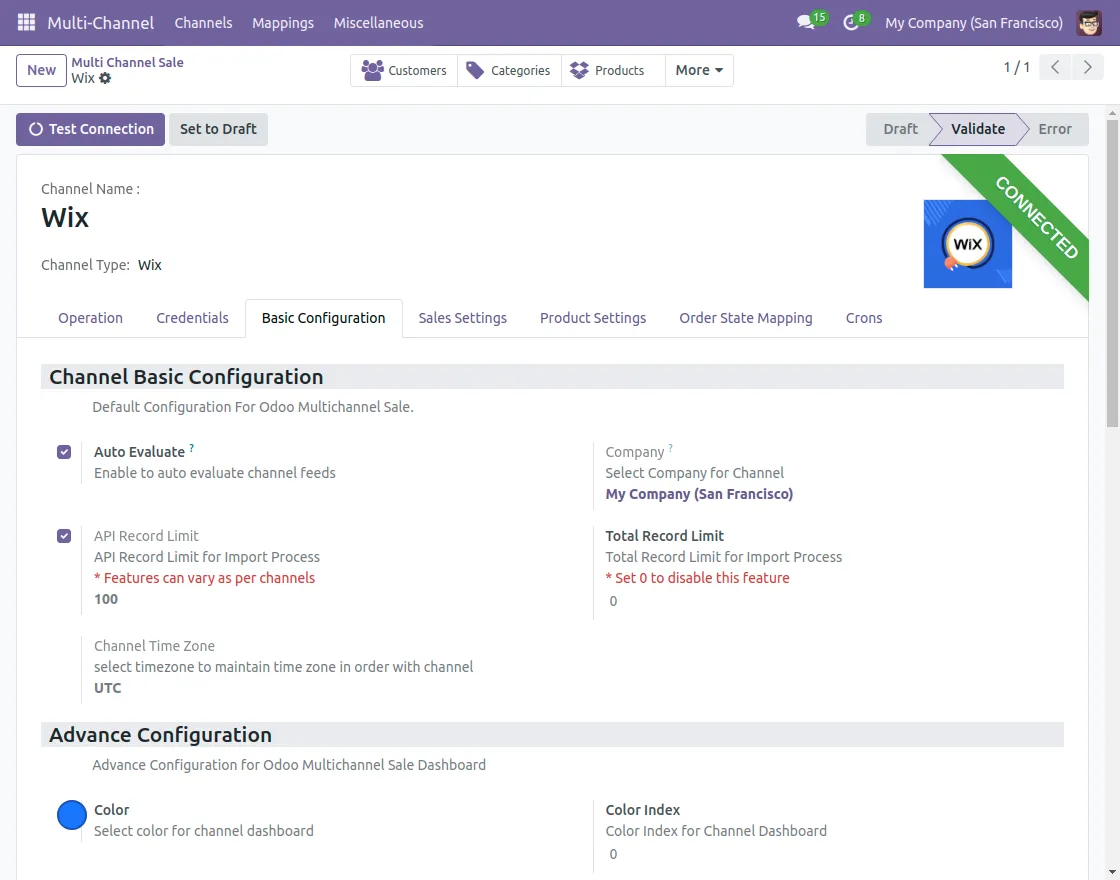This screenshot has height=880, width=1120.
Task: Click the user avatar icon
Action: 1089,22
